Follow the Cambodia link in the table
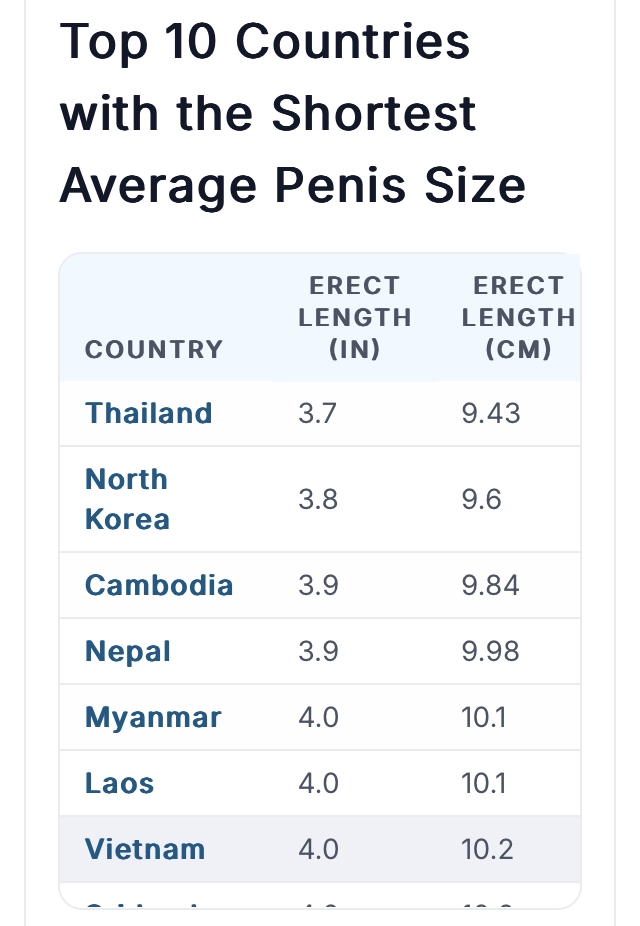Viewport: 640px width, 926px height. click(x=159, y=585)
